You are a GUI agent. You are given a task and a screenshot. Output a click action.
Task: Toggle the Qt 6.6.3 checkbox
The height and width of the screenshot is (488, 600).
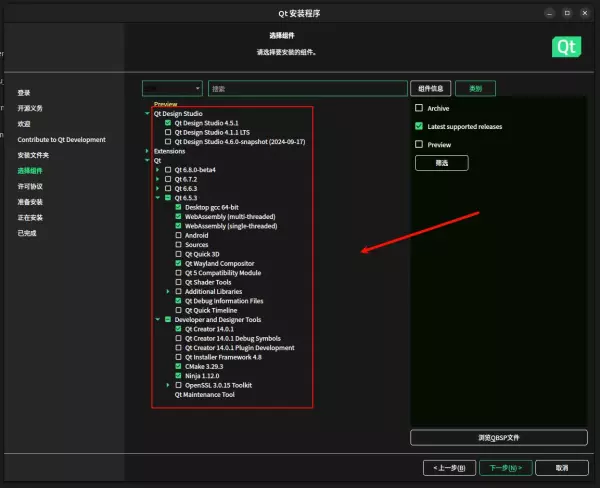(x=168, y=188)
